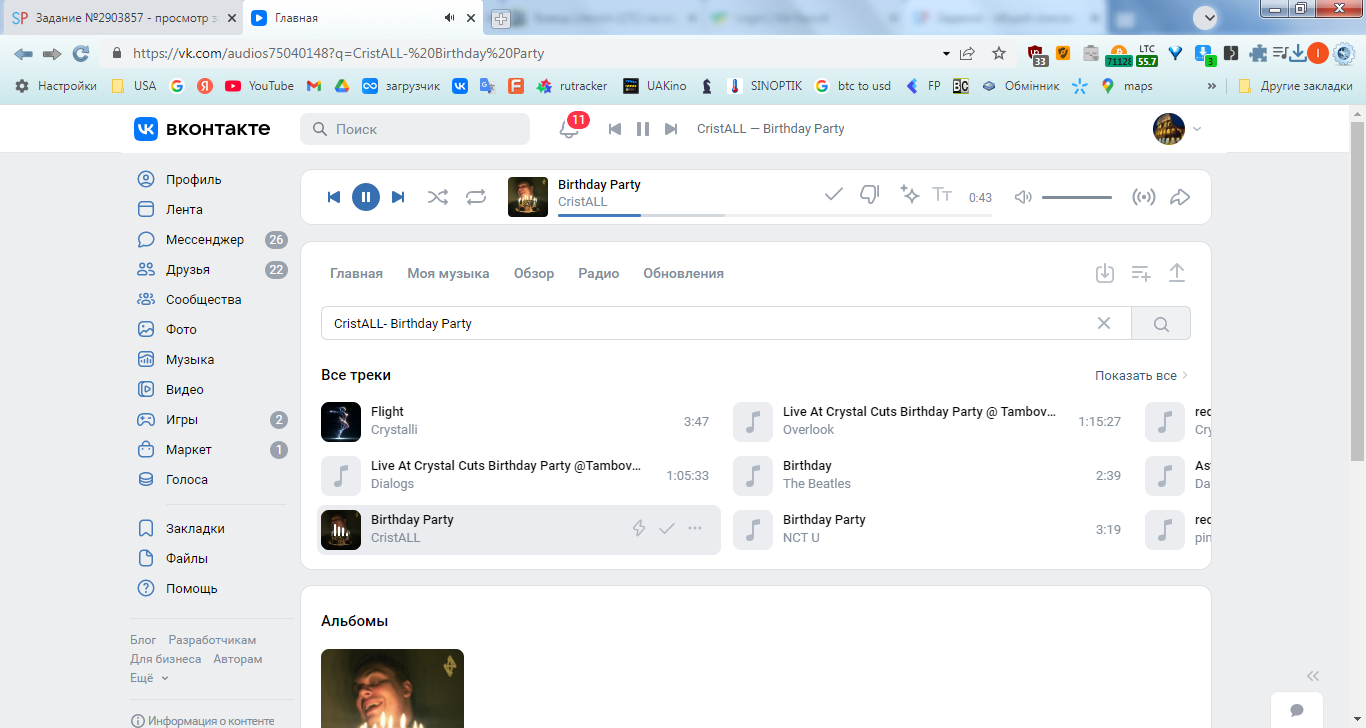The image size is (1366, 728).
Task: Click the double-chevron collapse icon above the chat button
Action: click(x=1313, y=676)
